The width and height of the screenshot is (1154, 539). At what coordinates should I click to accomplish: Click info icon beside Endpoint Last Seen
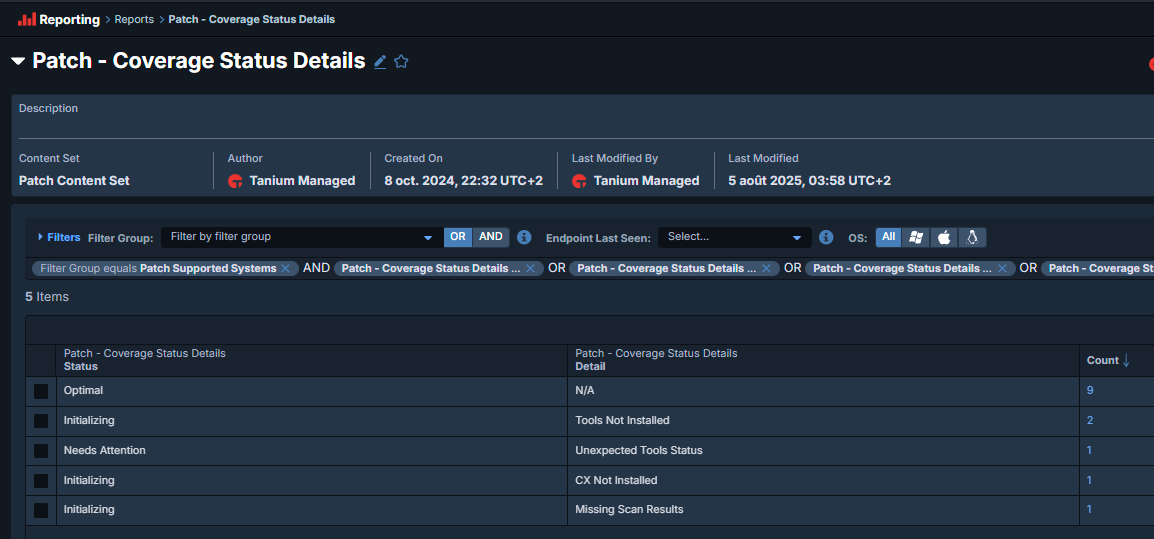click(826, 238)
